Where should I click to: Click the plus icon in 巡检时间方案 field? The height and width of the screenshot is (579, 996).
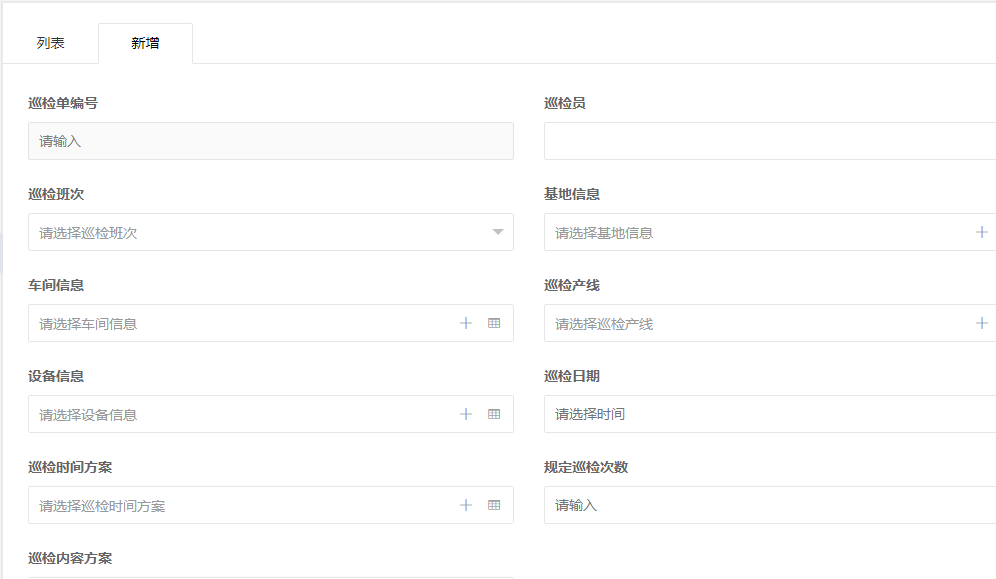click(465, 505)
